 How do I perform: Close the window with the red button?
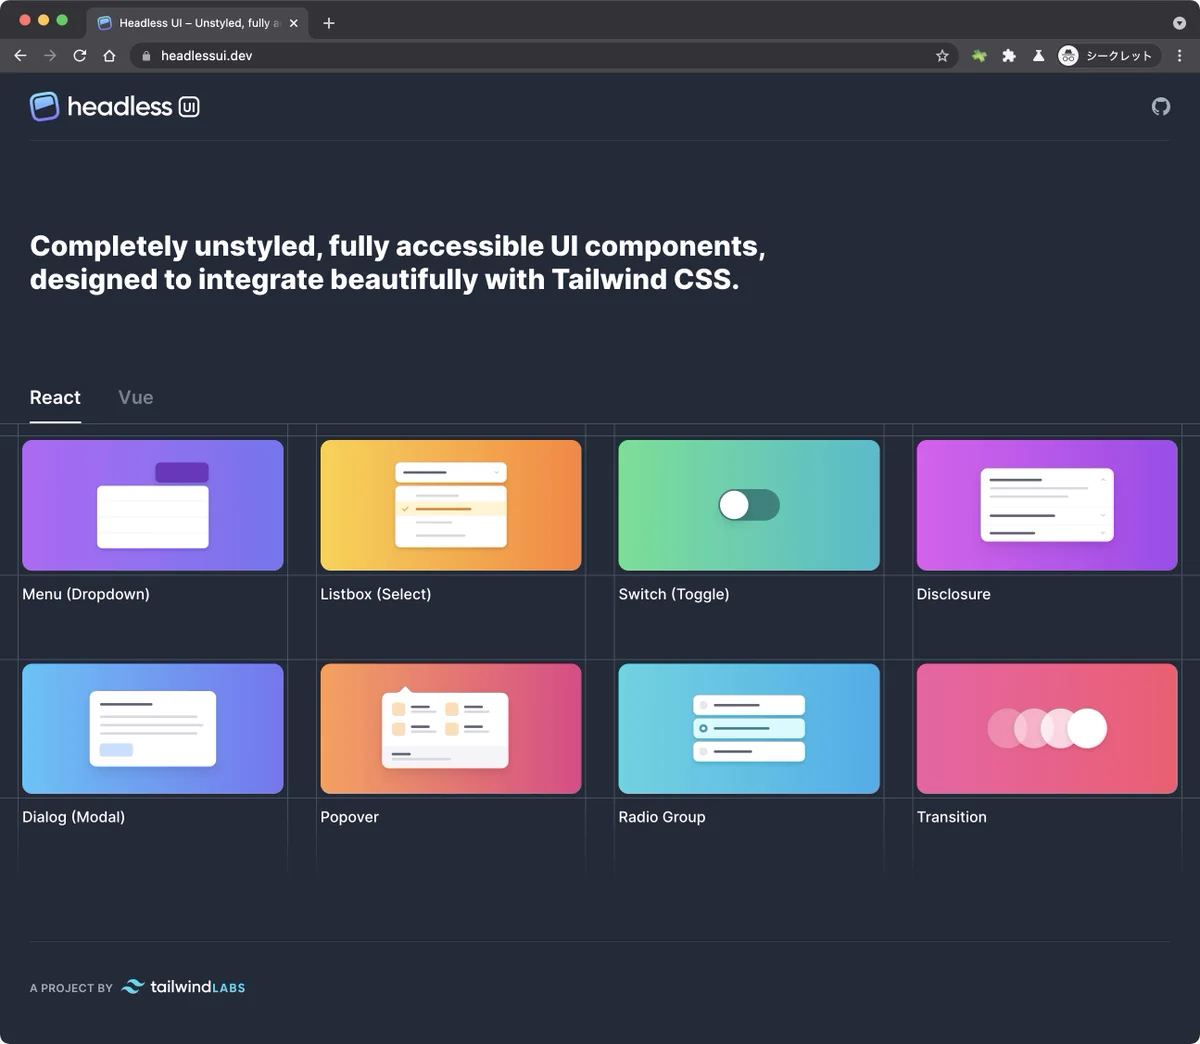point(25,20)
